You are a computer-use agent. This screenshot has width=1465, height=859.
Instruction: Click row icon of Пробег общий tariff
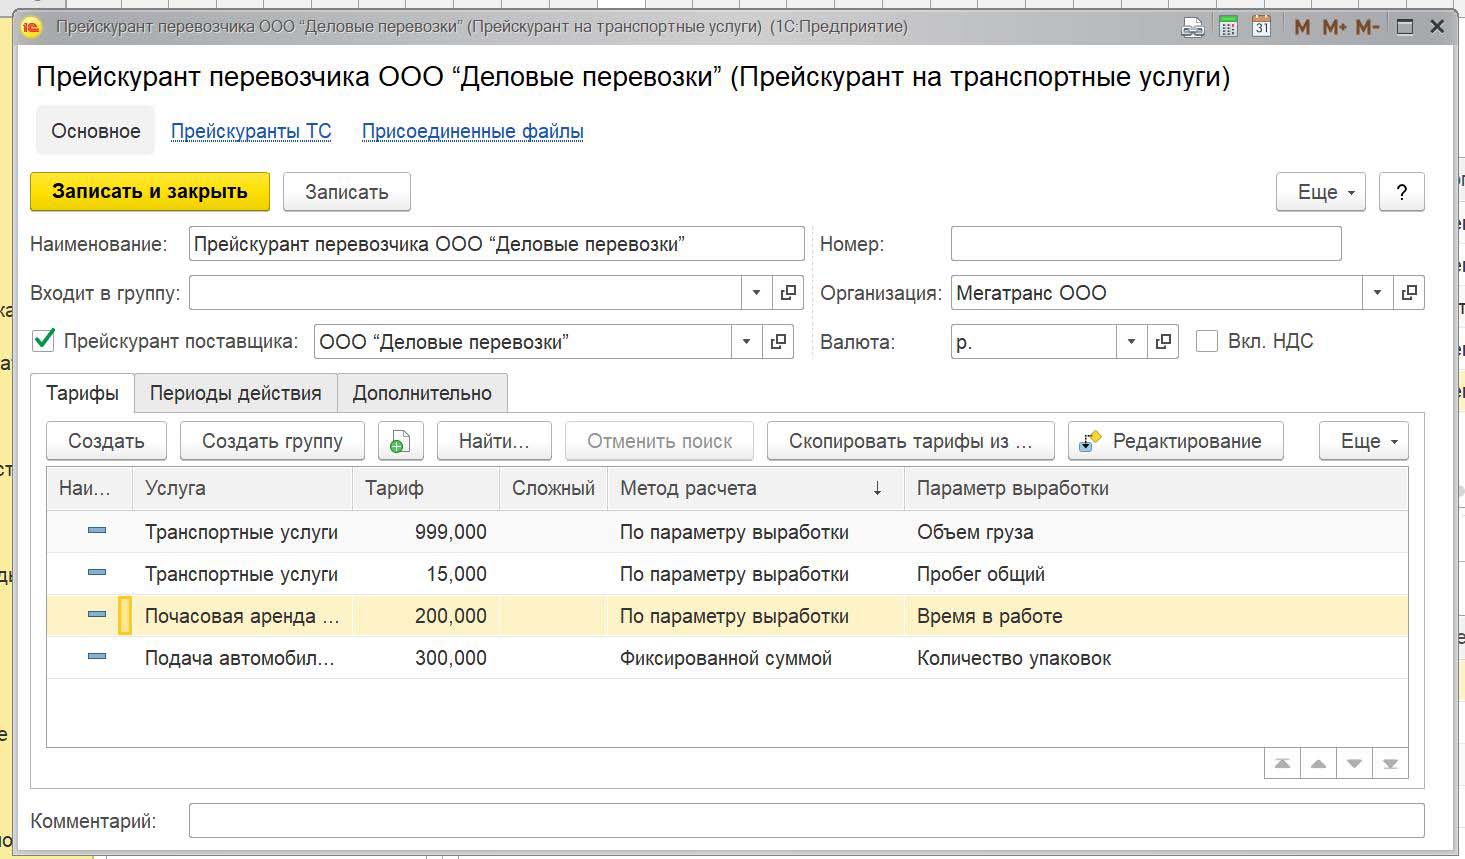pyautogui.click(x=97, y=573)
